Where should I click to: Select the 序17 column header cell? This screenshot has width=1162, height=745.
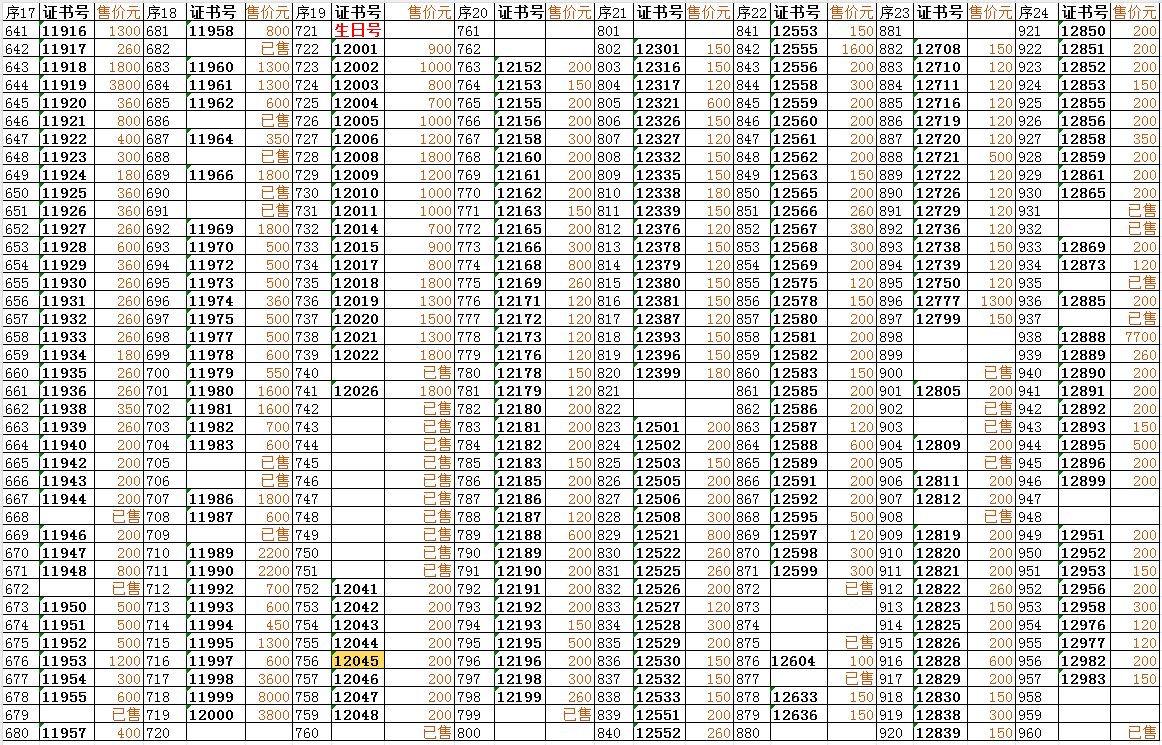click(20, 13)
